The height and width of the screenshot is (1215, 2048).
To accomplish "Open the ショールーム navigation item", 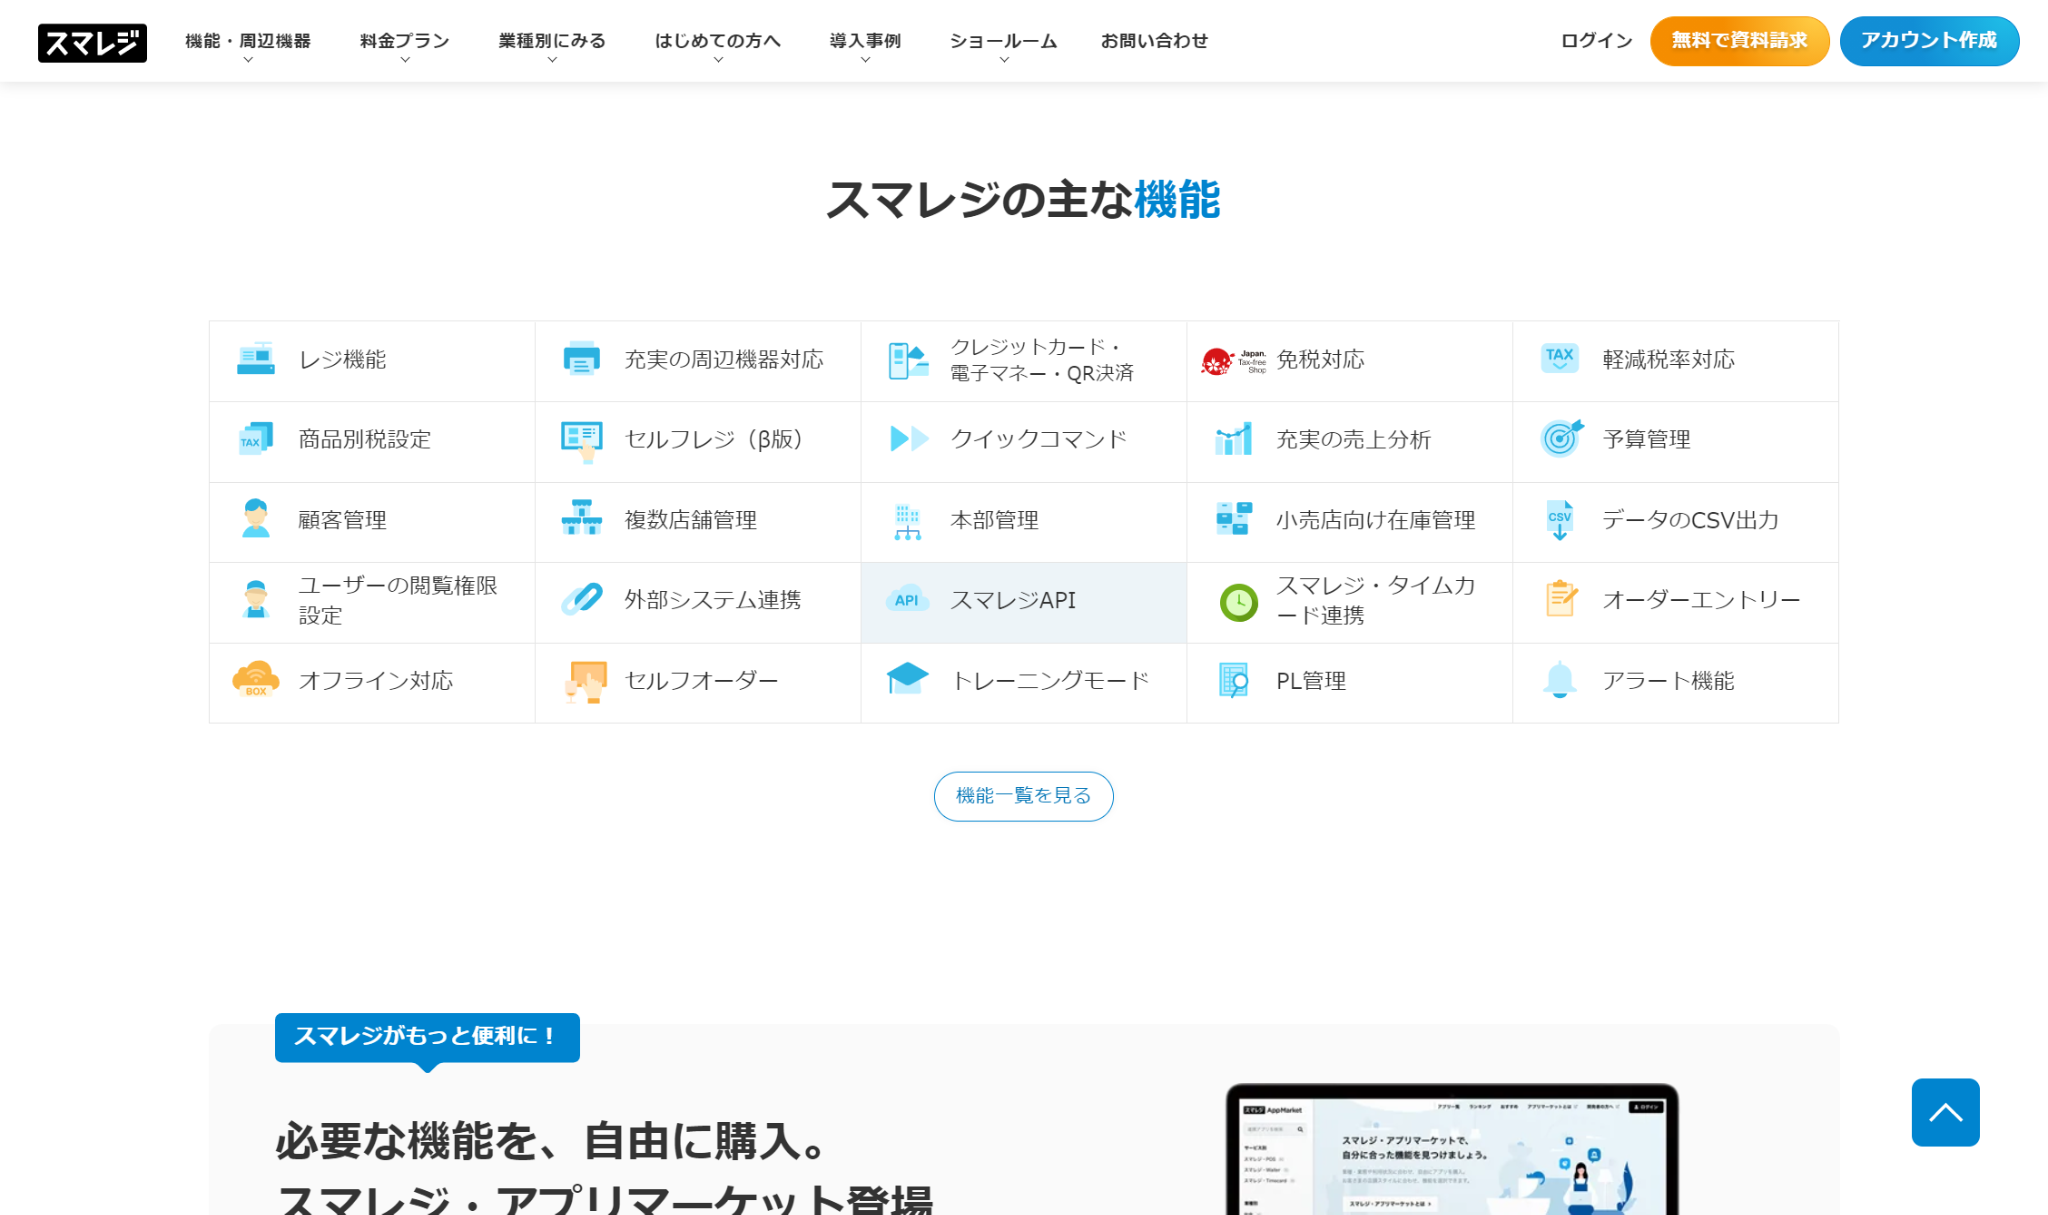I will pyautogui.click(x=1004, y=41).
